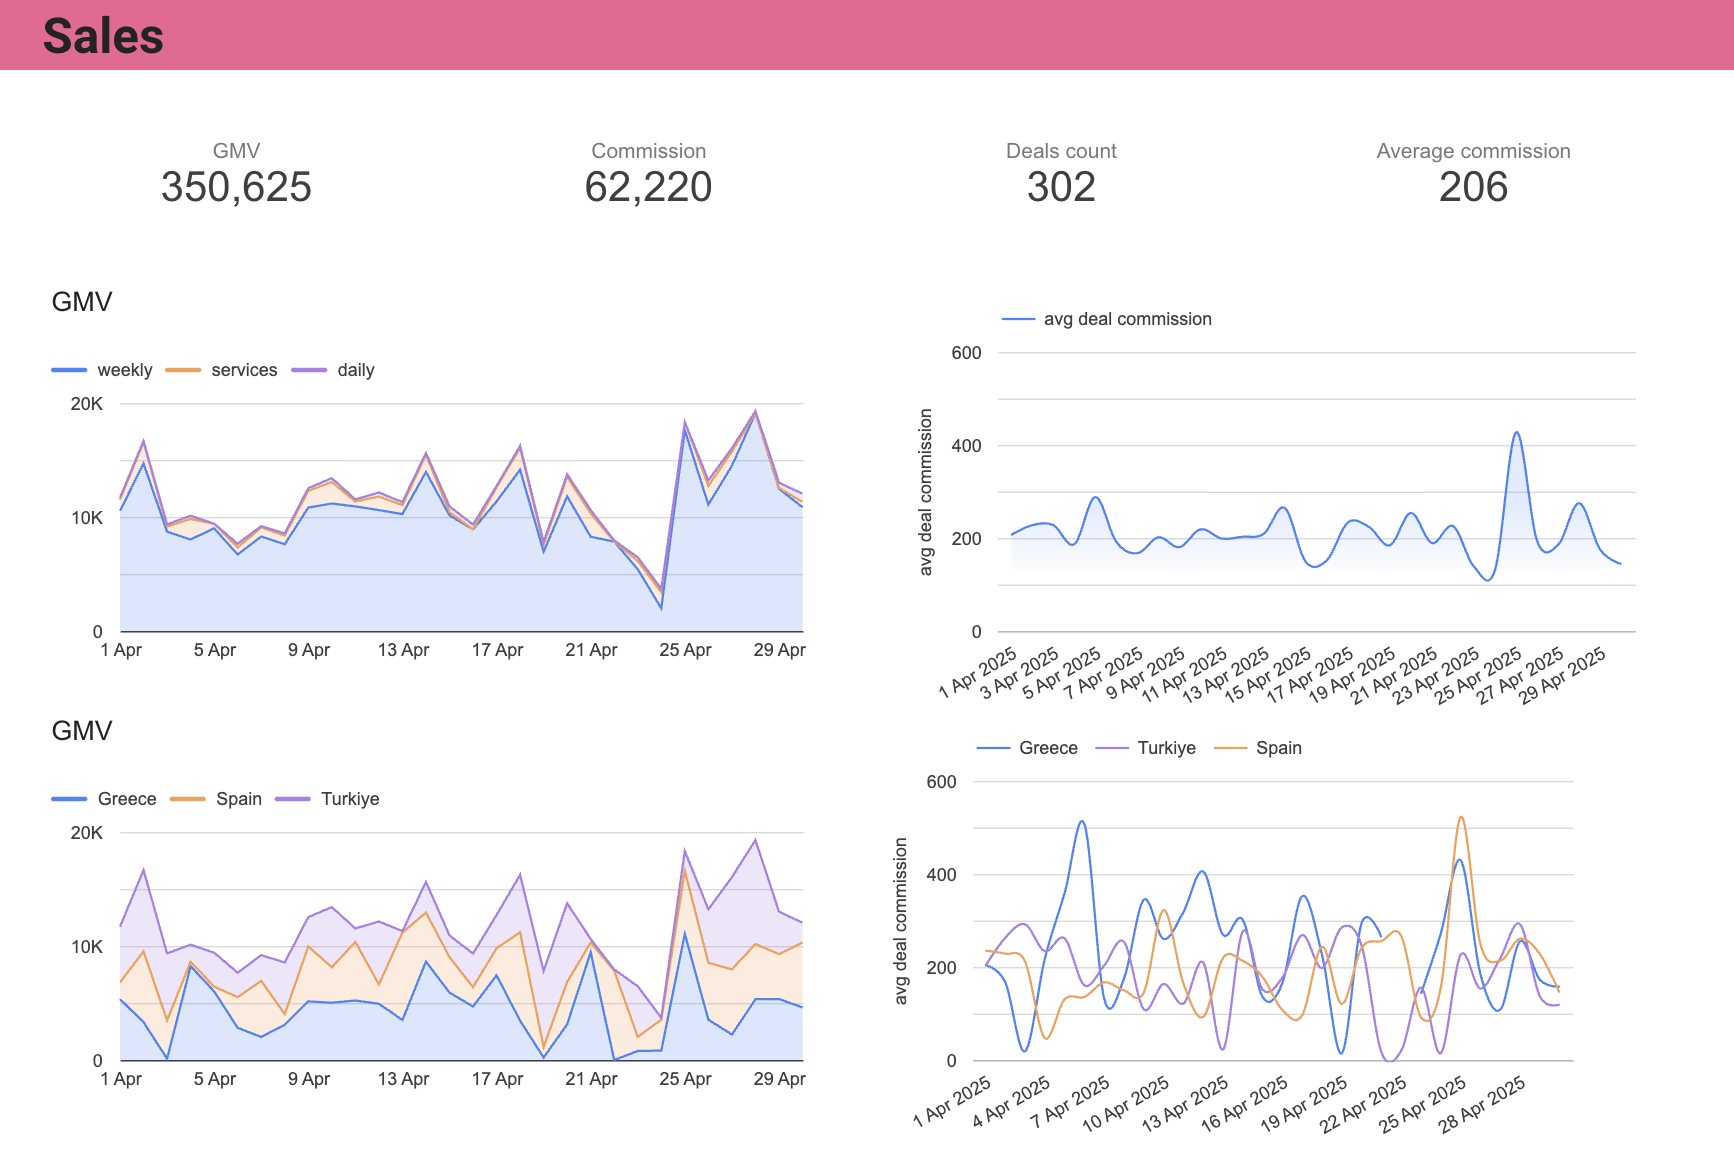Image resolution: width=1734 pixels, height=1166 pixels.
Task: Click the 23 Apr 2025 axis label
Action: (1437, 674)
